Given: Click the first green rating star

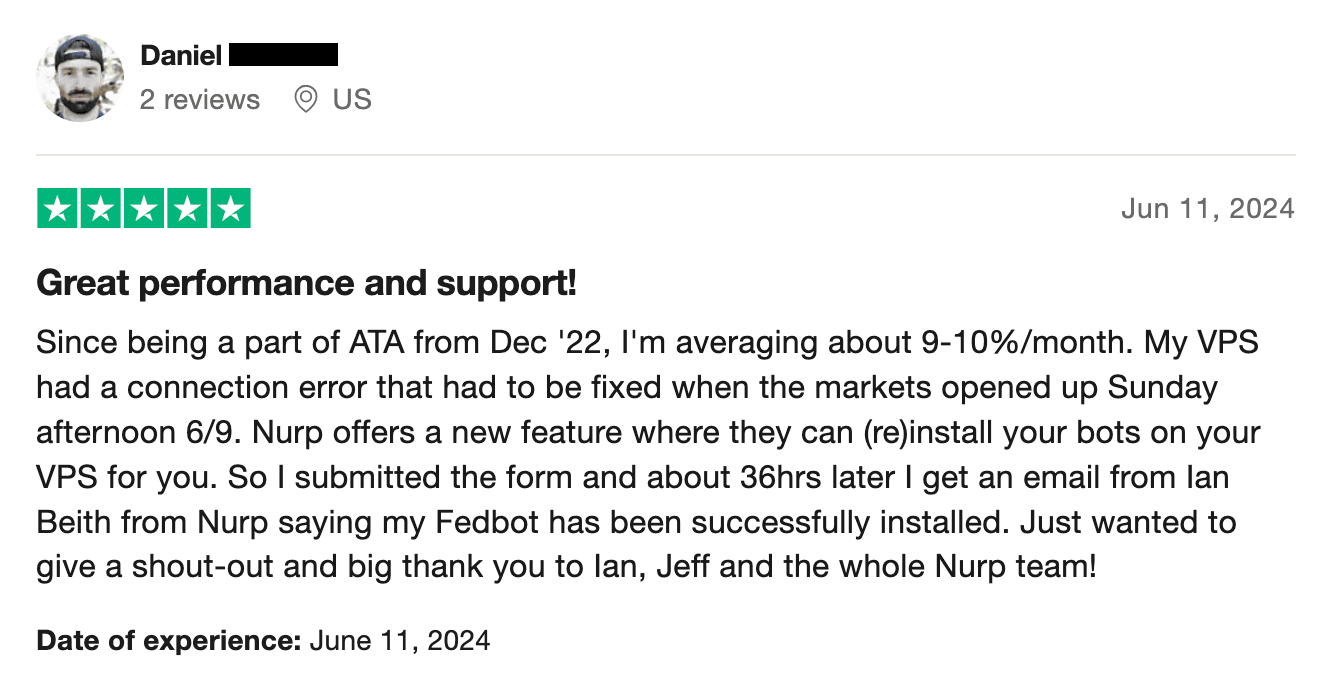Looking at the screenshot, I should pyautogui.click(x=58, y=208).
